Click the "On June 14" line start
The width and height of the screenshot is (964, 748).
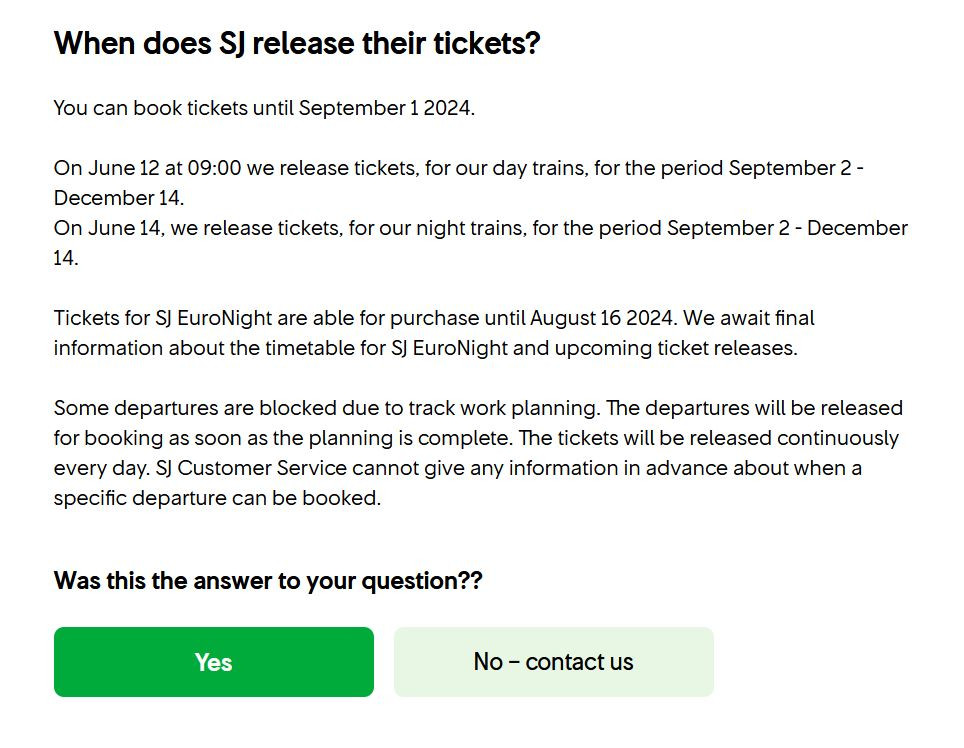tap(108, 228)
